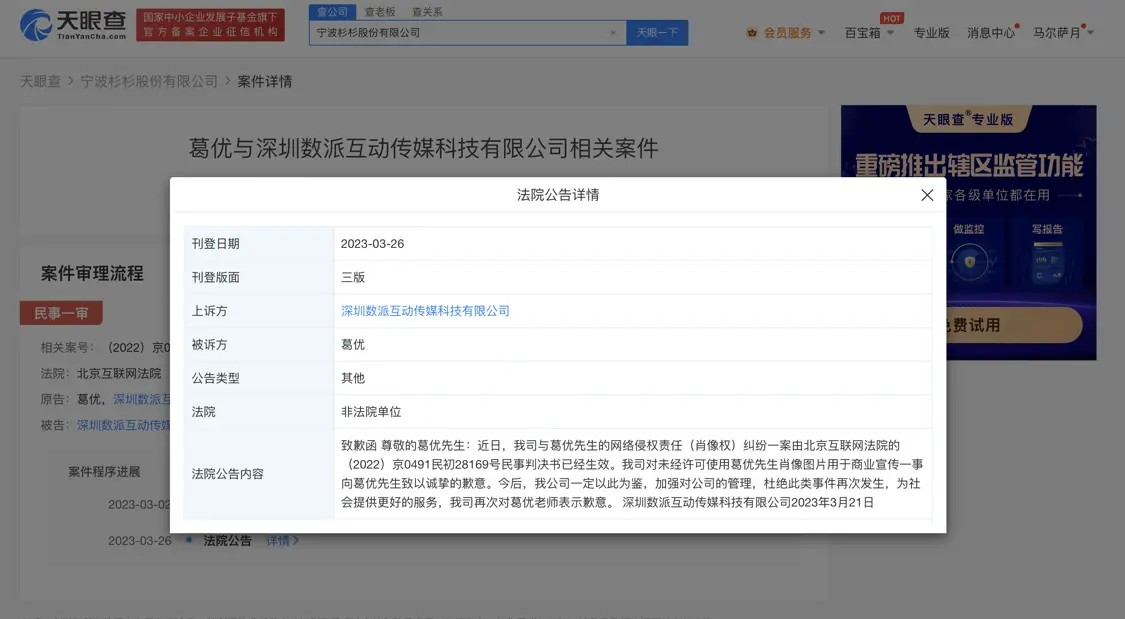Open 深圳数派互动传媒科技有限公司 link in dialog
The image size is (1125, 619).
(x=425, y=311)
